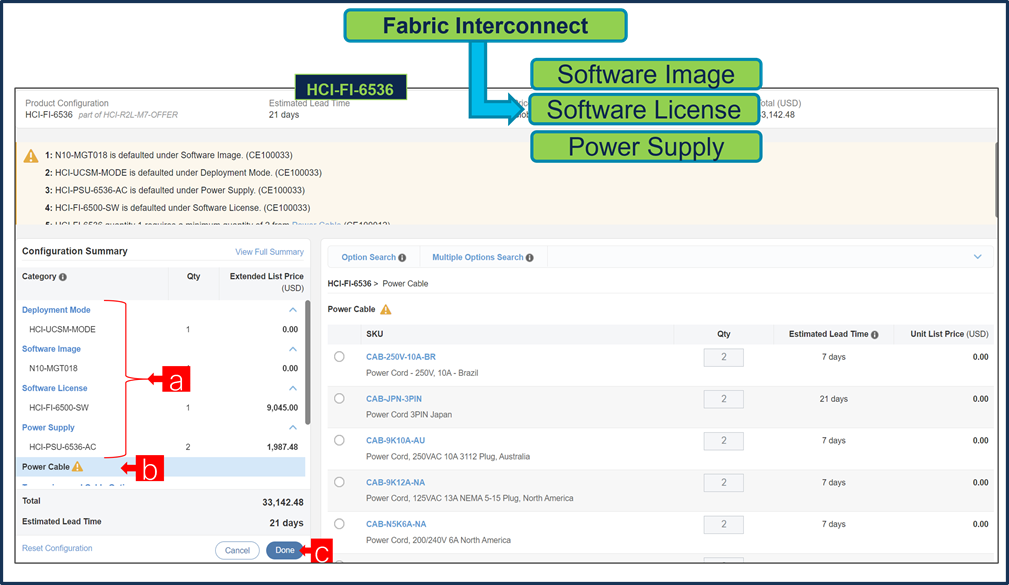
Task: Click warning icon in Power Cable summary row
Action: click(77, 467)
